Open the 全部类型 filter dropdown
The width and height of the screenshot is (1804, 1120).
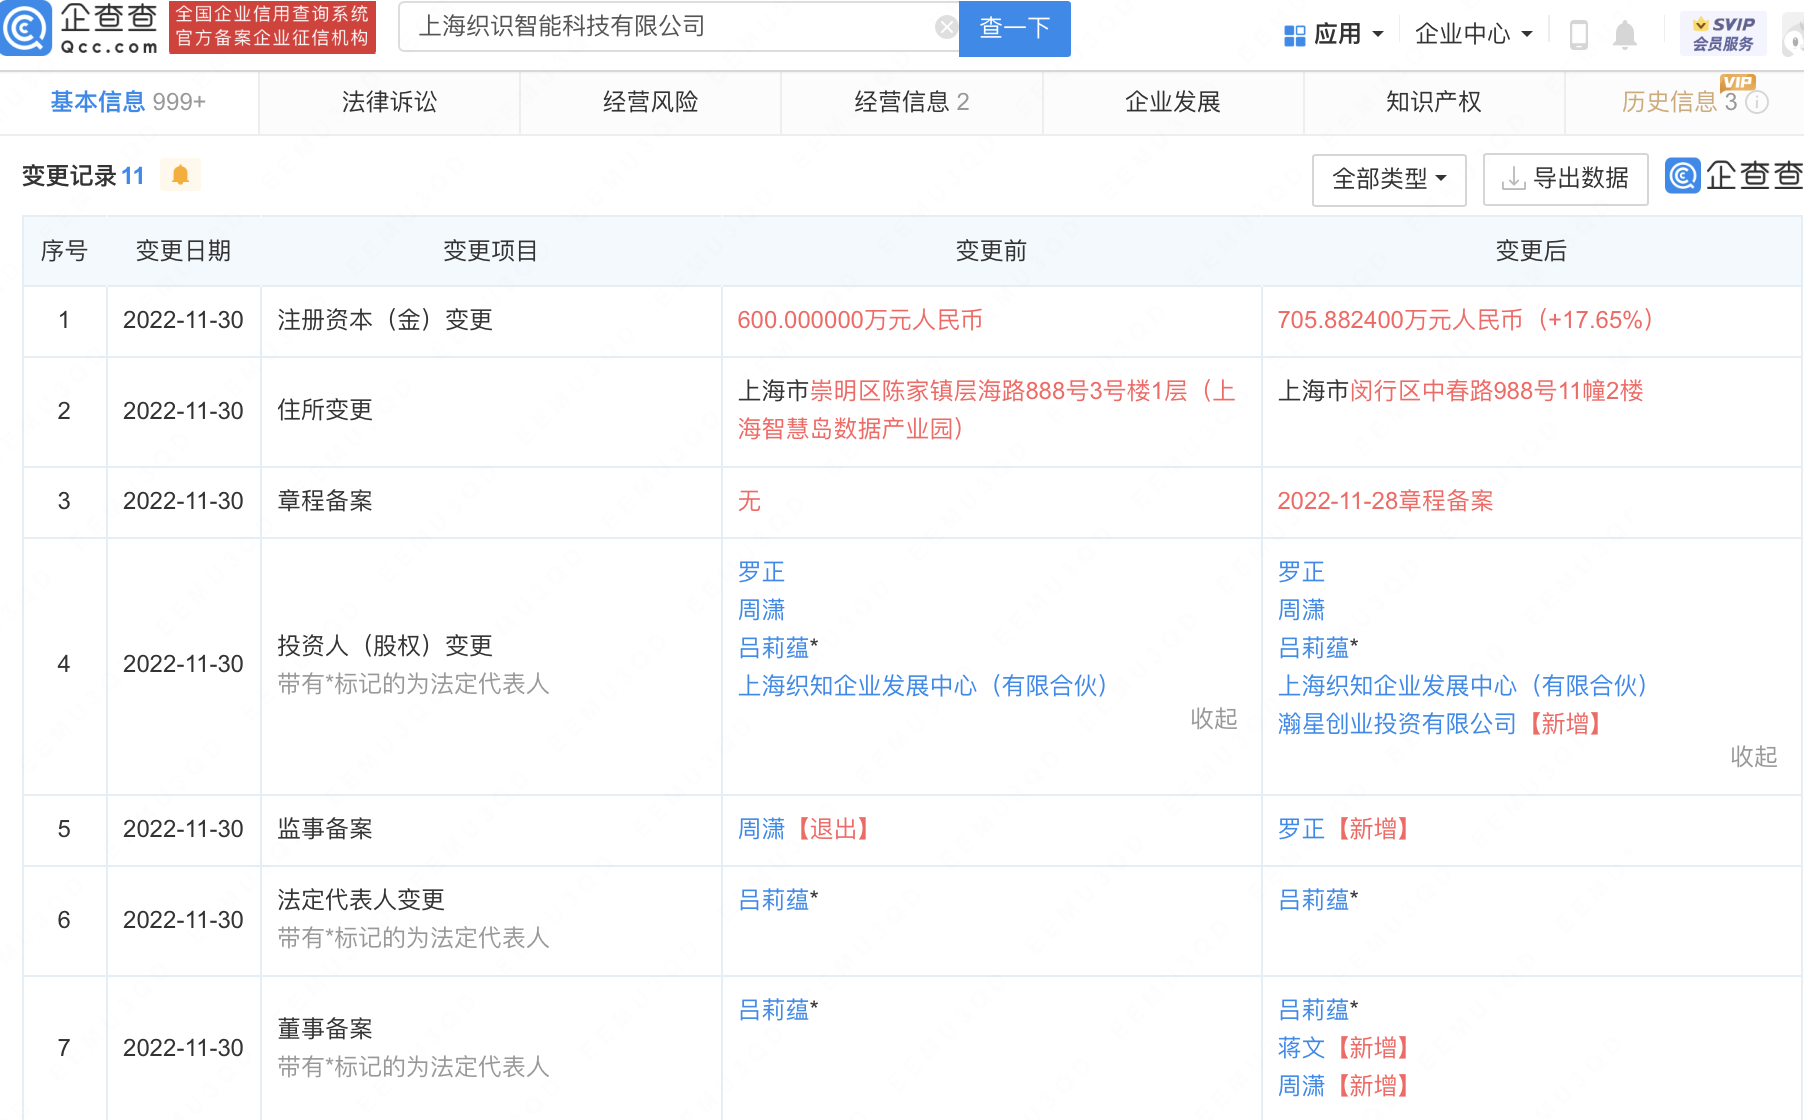(x=1389, y=179)
